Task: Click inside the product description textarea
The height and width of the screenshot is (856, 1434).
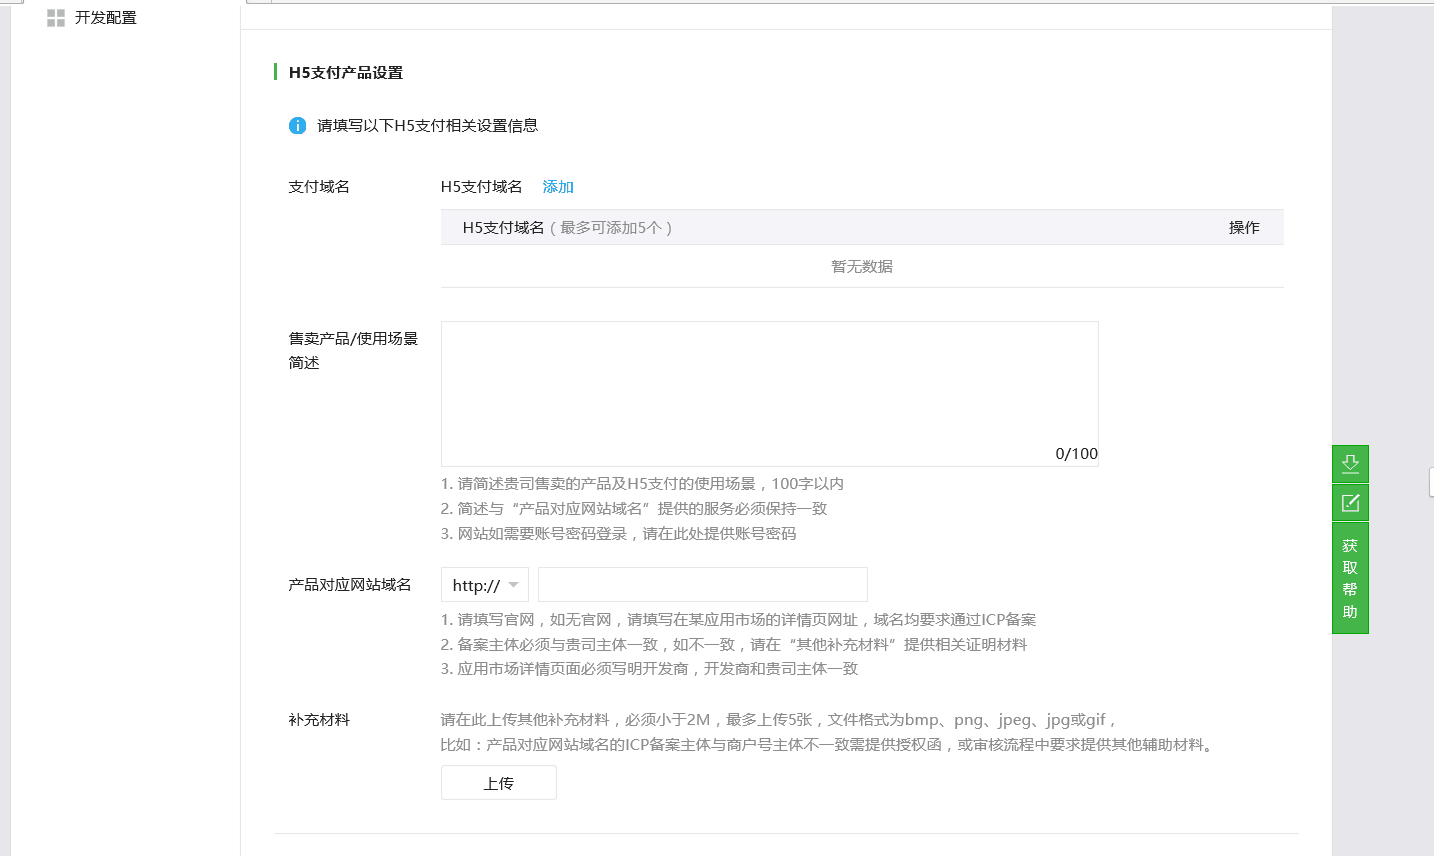Action: click(x=769, y=390)
